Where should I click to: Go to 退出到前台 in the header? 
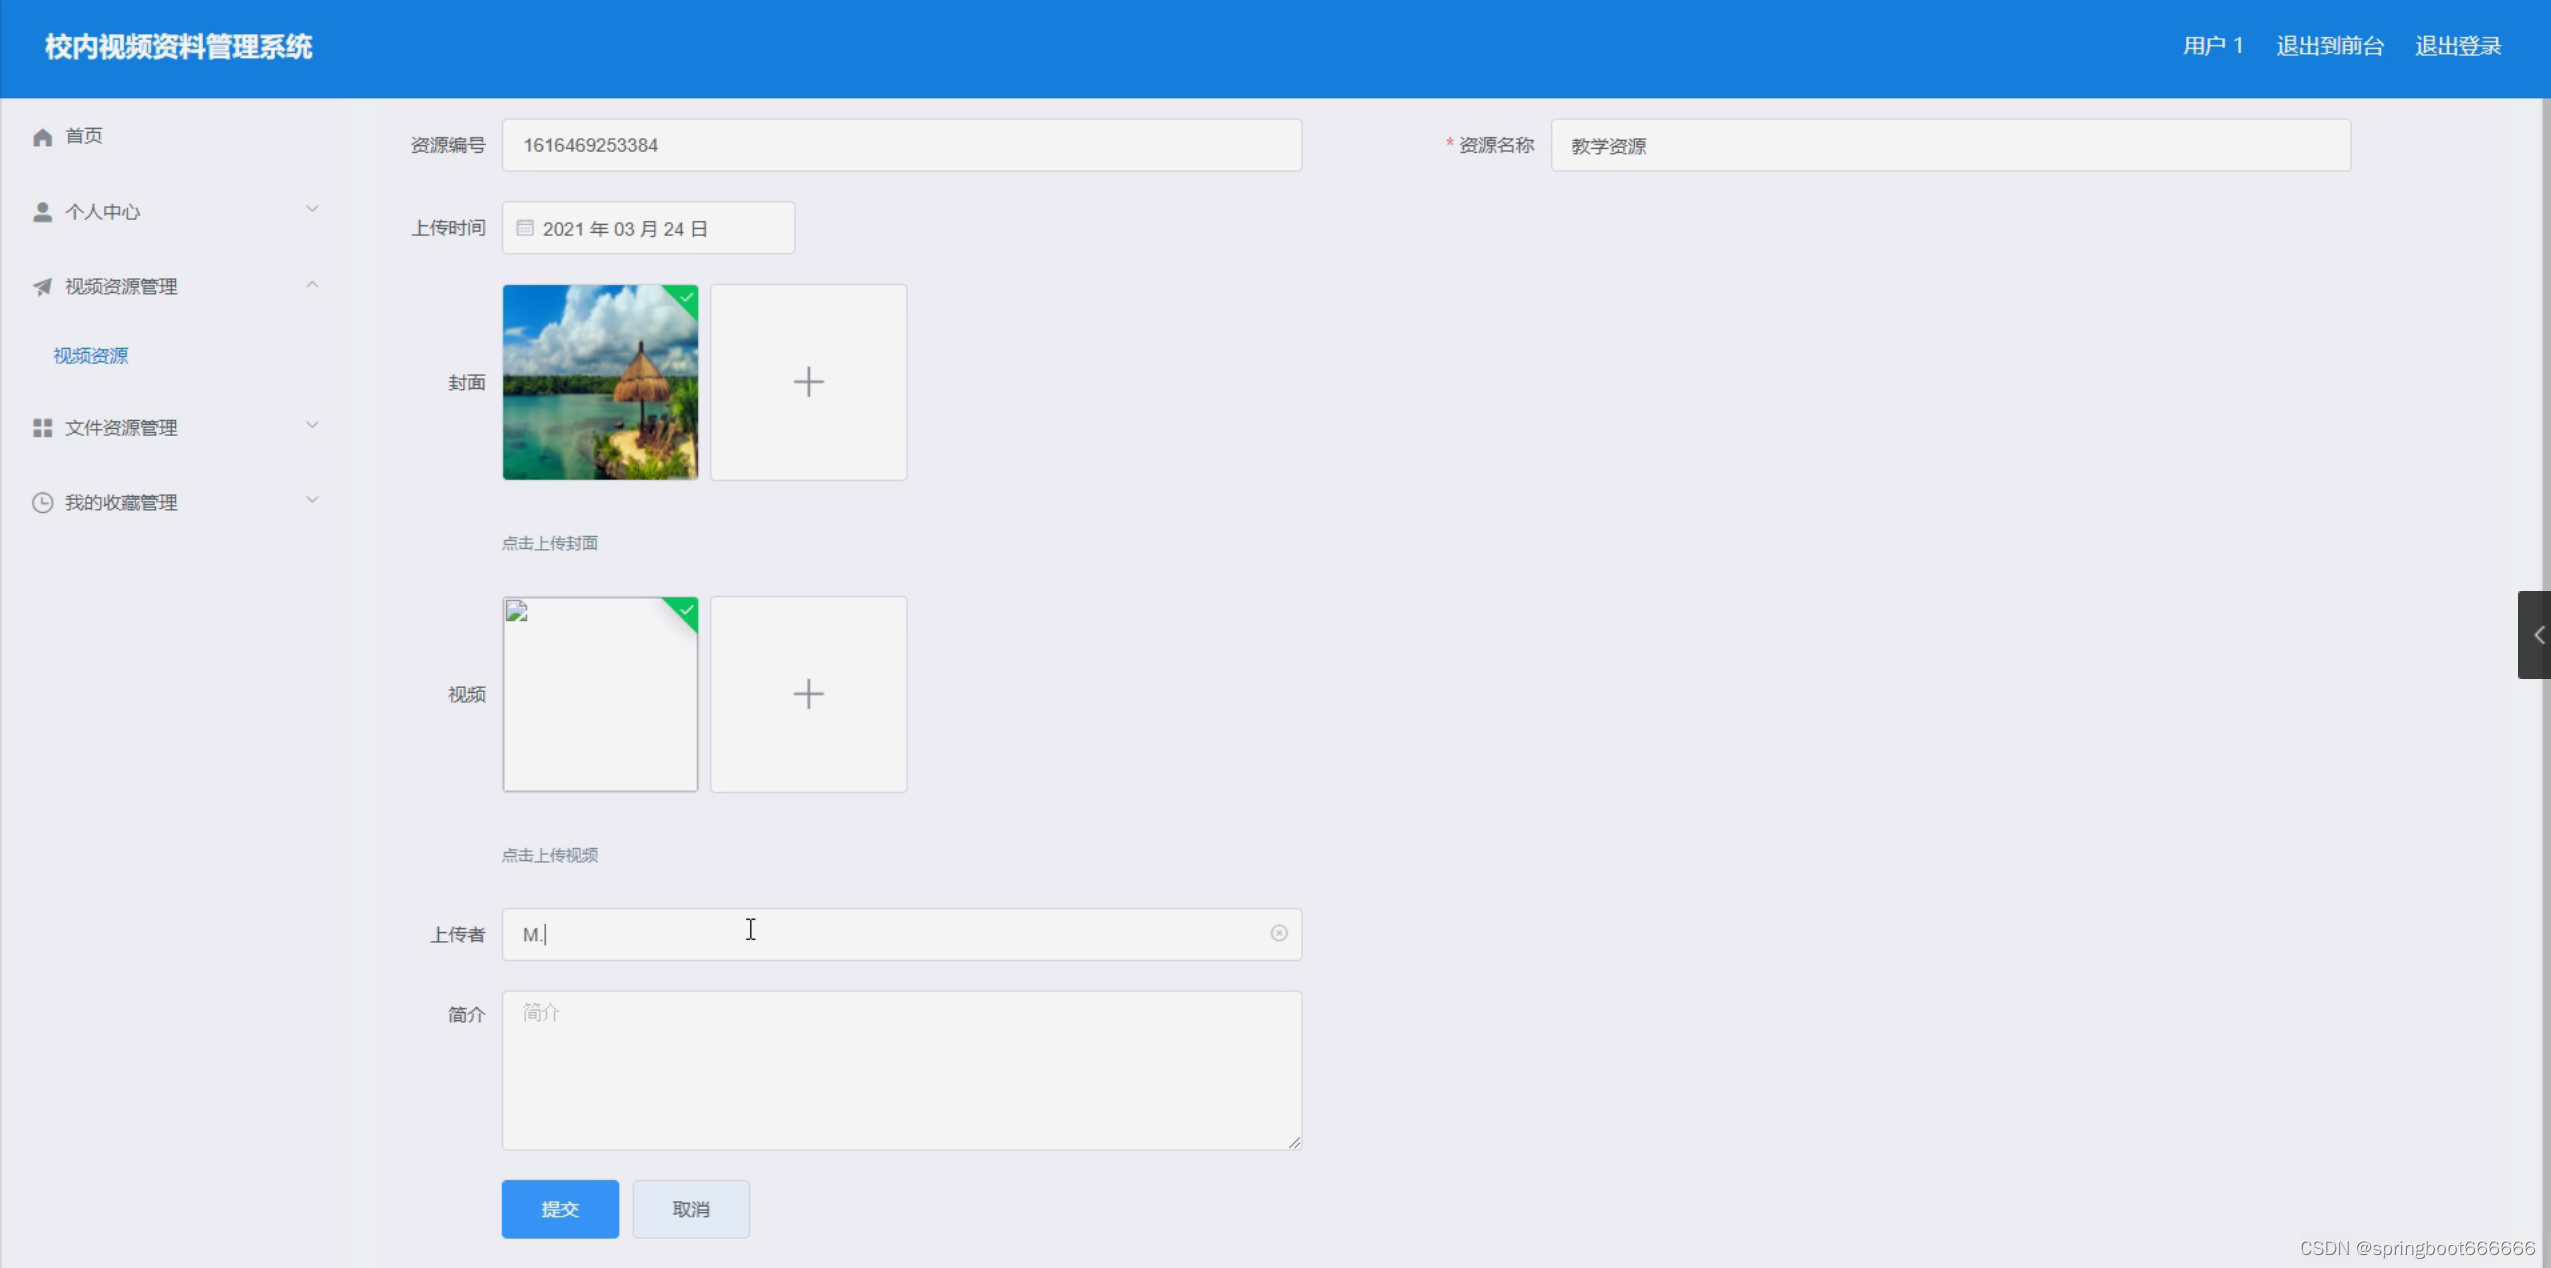2329,46
